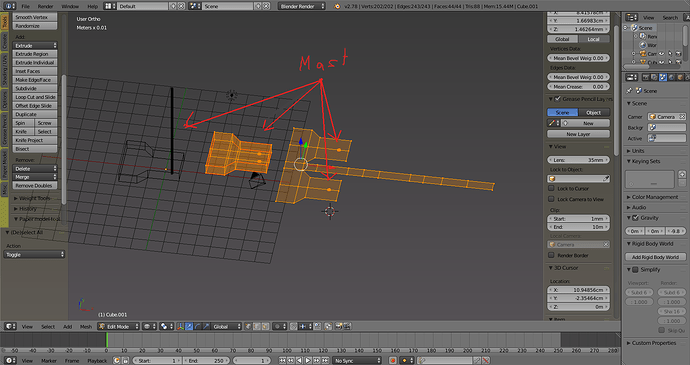Expand the Units panel

tap(638, 151)
